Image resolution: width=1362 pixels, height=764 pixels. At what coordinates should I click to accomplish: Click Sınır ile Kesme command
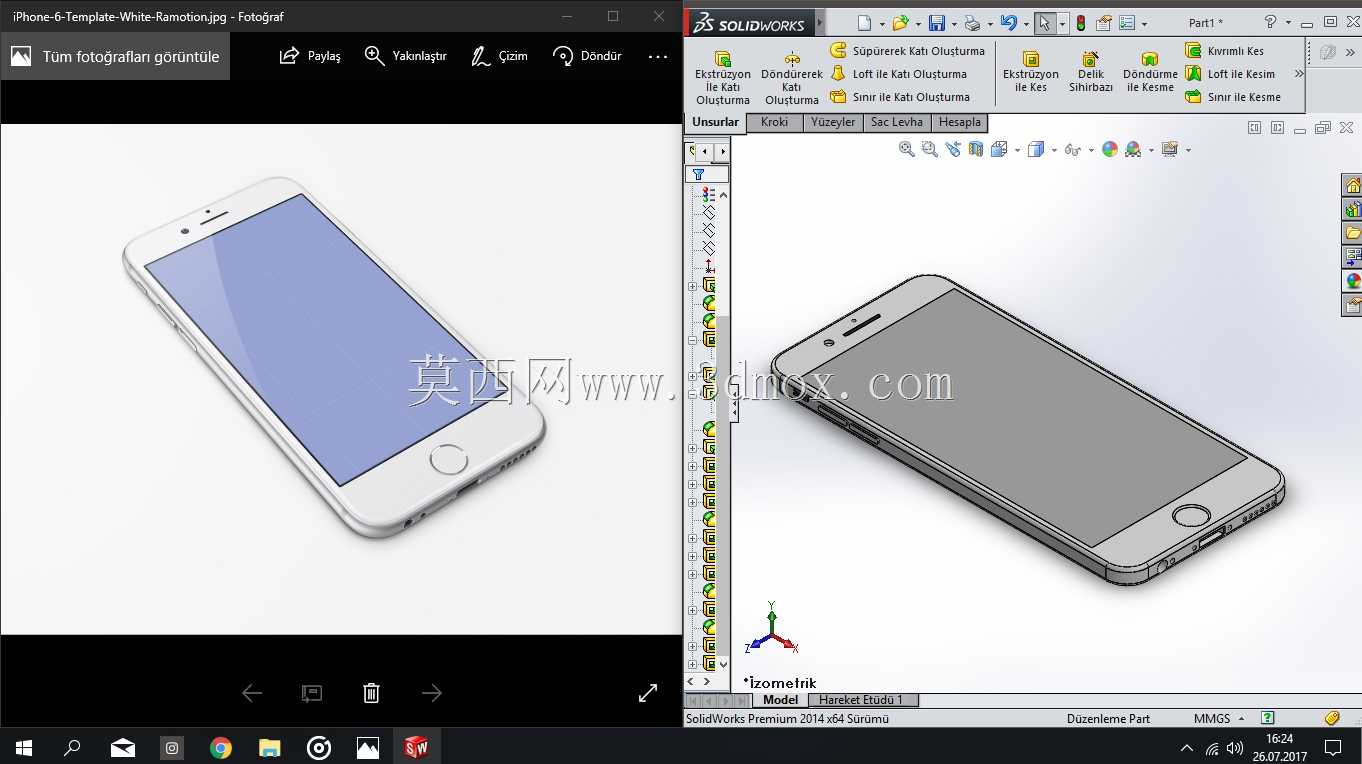[1233, 97]
